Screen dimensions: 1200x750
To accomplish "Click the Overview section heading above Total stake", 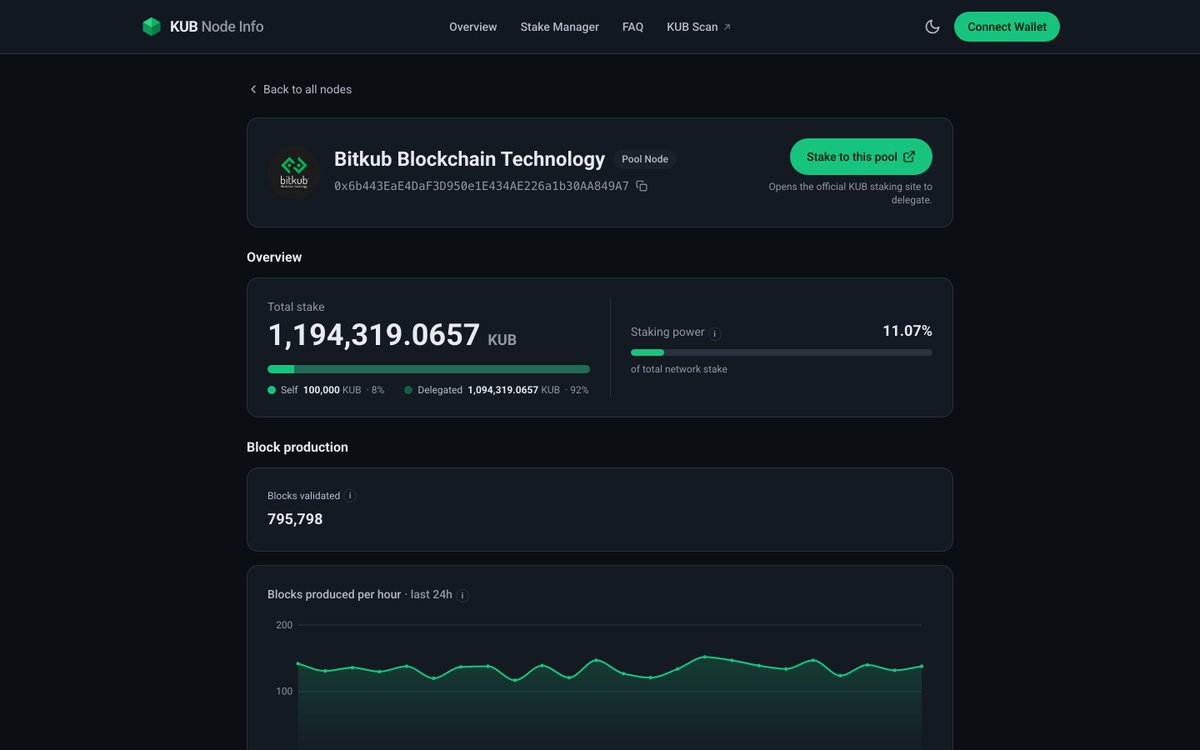I will [274, 257].
